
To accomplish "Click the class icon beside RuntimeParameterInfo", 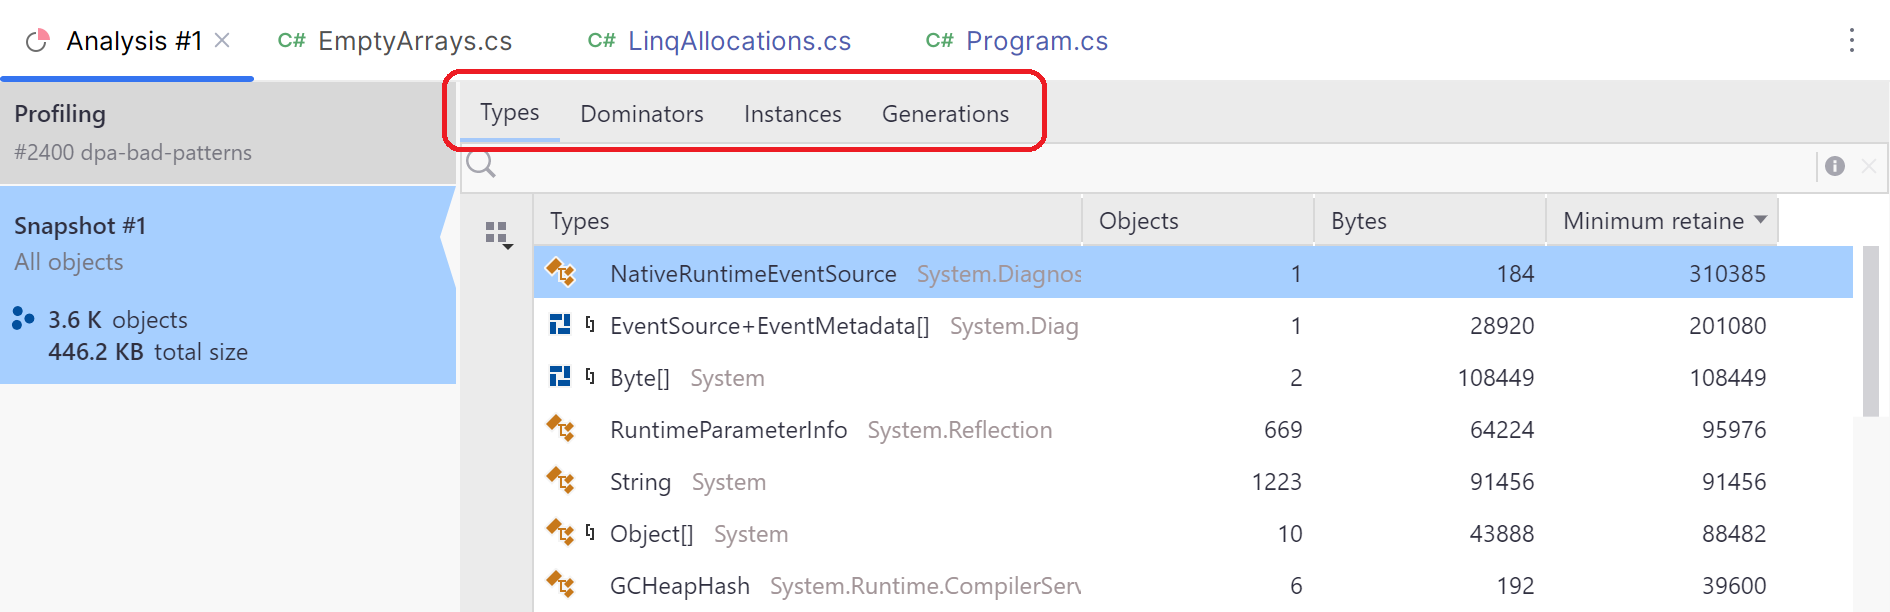I will coord(561,429).
